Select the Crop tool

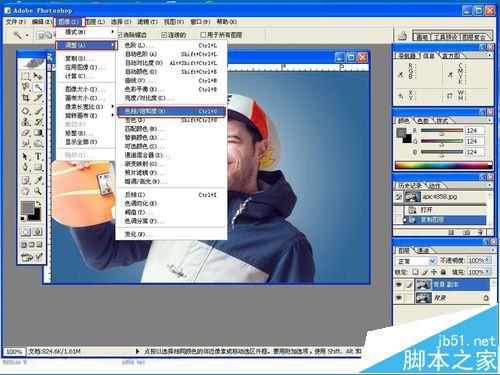pos(26,98)
